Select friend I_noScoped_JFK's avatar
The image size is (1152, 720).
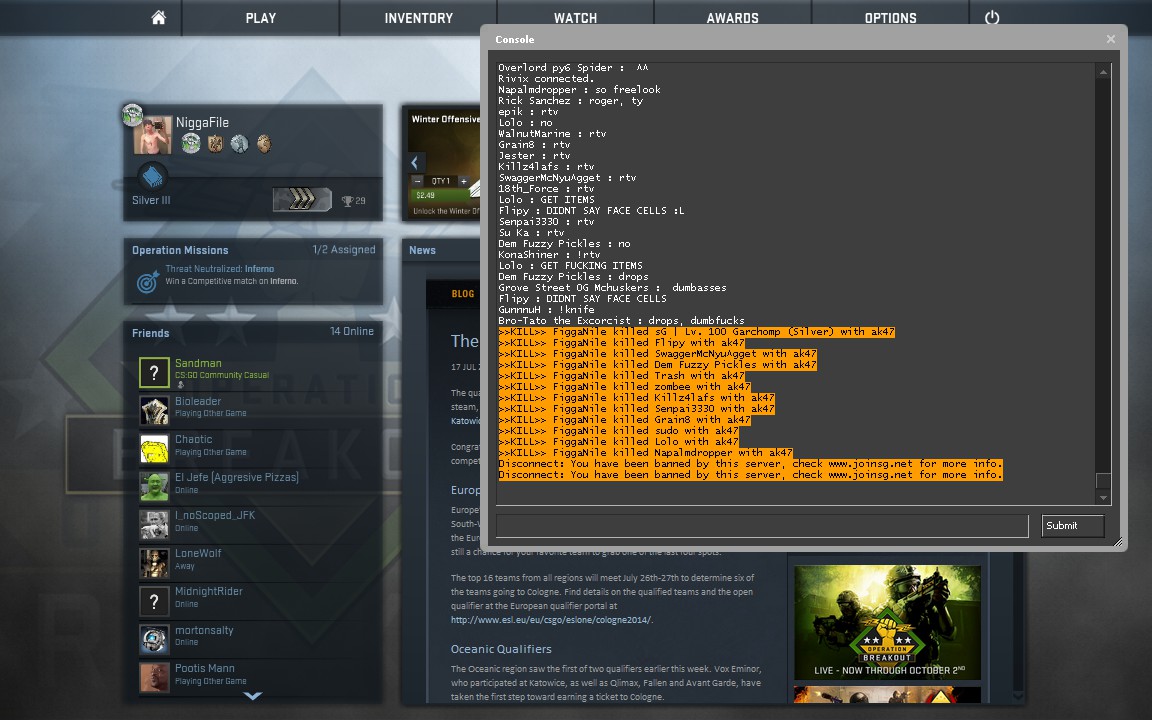pyautogui.click(x=154, y=525)
